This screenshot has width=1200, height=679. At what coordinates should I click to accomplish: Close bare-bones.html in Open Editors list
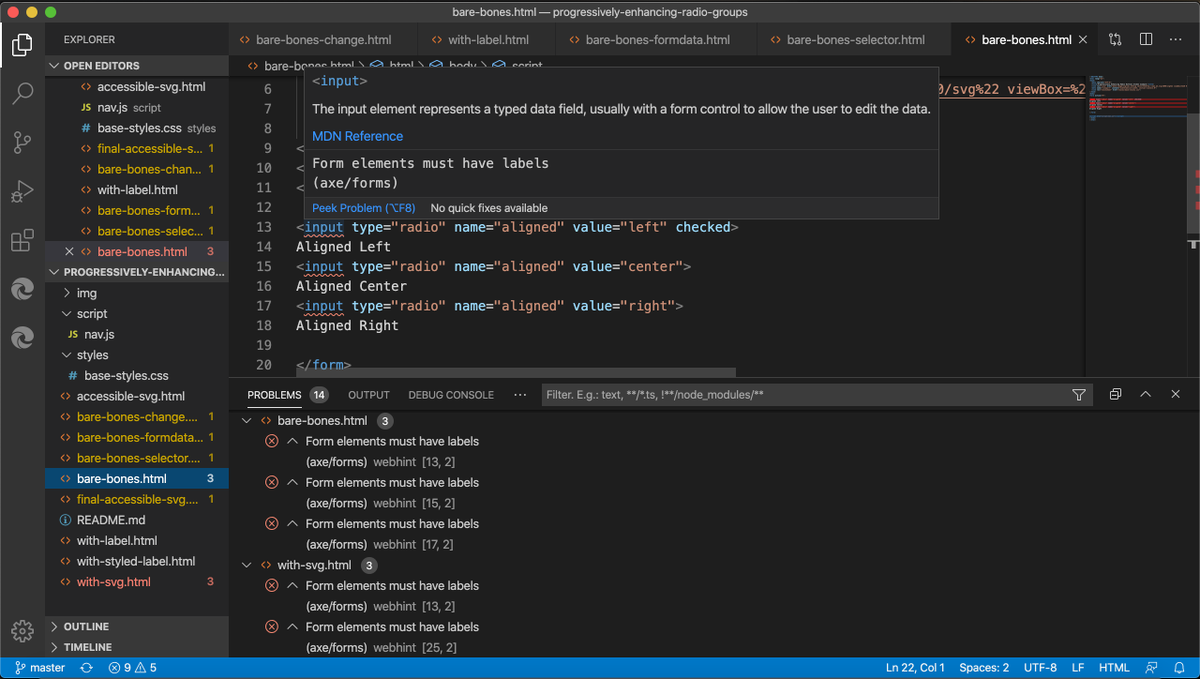pos(69,252)
